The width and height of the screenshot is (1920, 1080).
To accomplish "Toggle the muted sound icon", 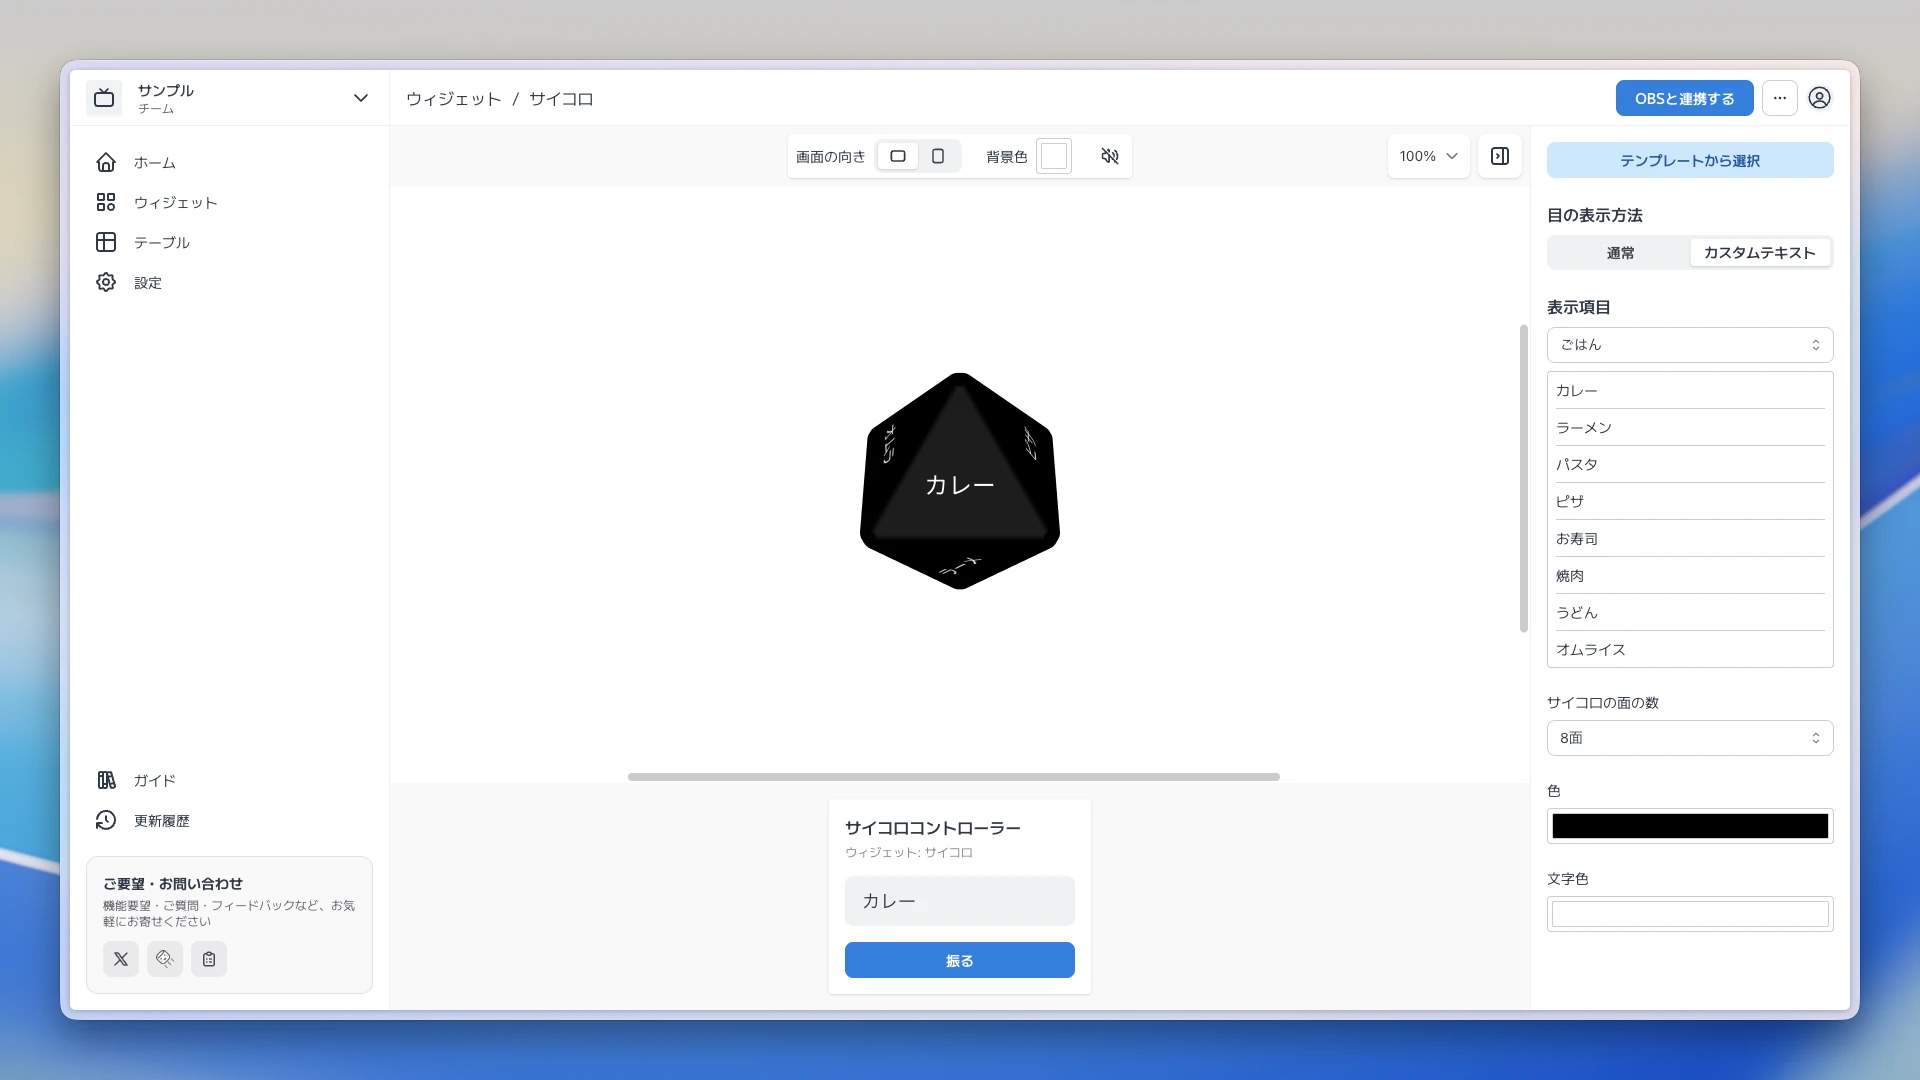I will (1109, 156).
